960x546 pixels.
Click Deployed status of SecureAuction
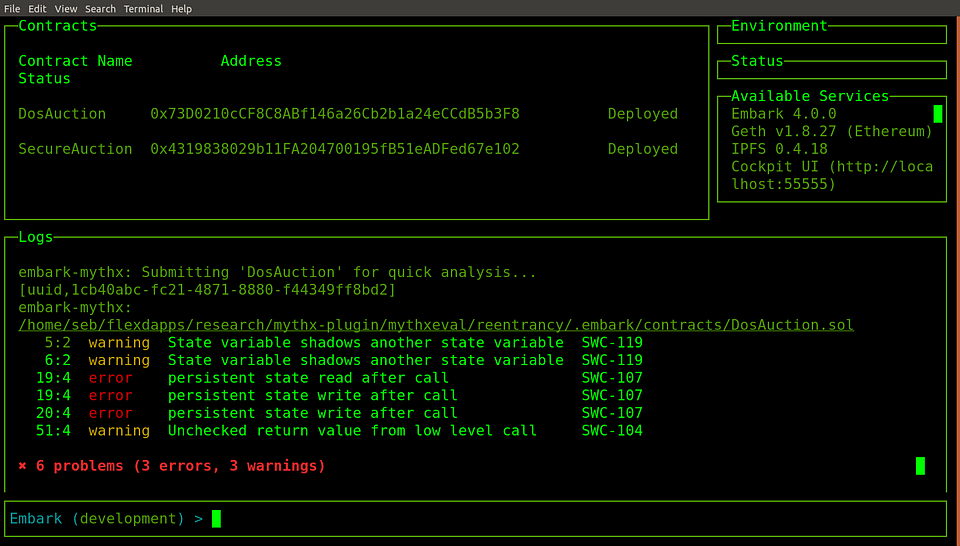pyautogui.click(x=643, y=149)
